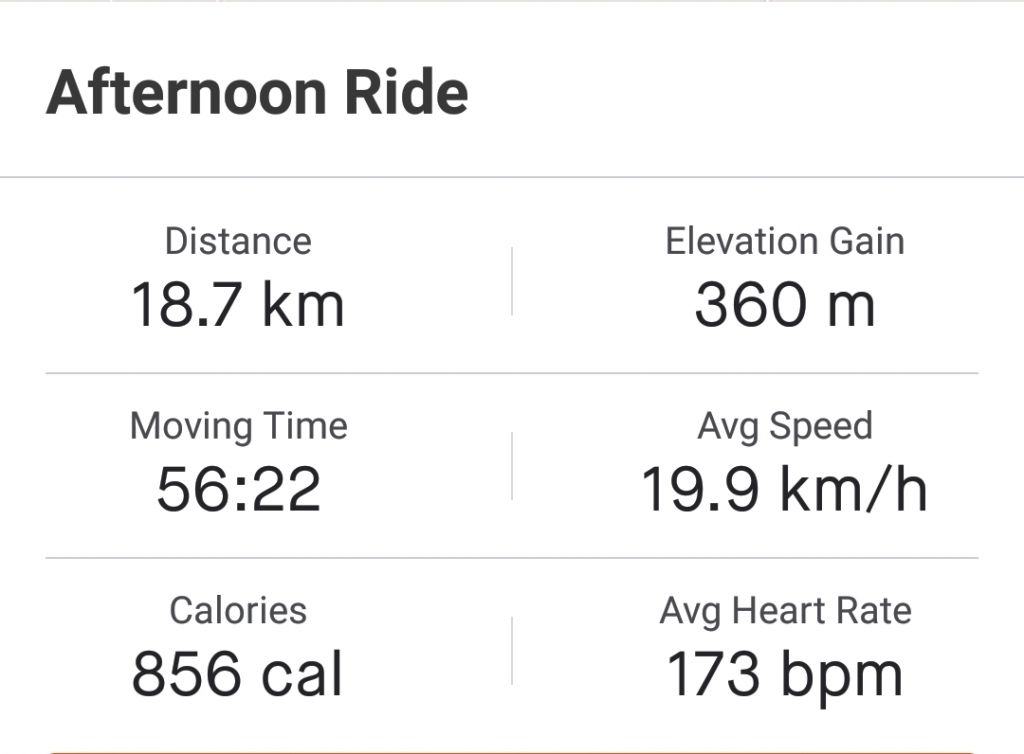Screen dimensions: 1024x754
Task: Select the Distance label
Action: tap(238, 241)
